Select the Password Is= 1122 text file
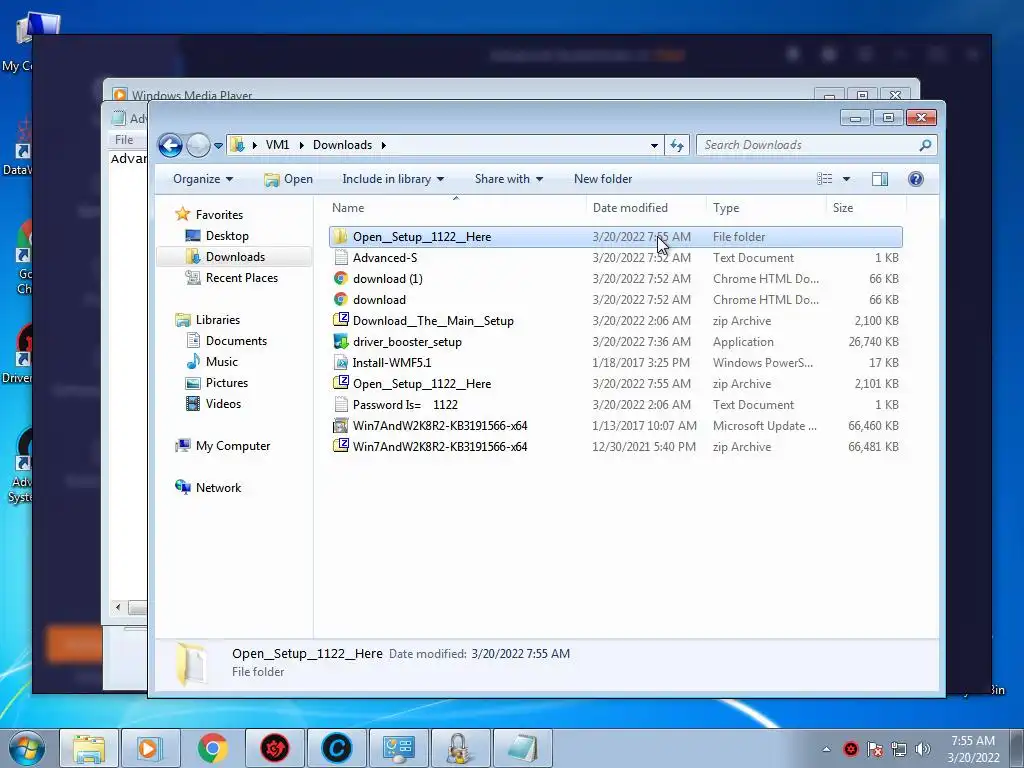This screenshot has height=768, width=1024. [x=616, y=405]
